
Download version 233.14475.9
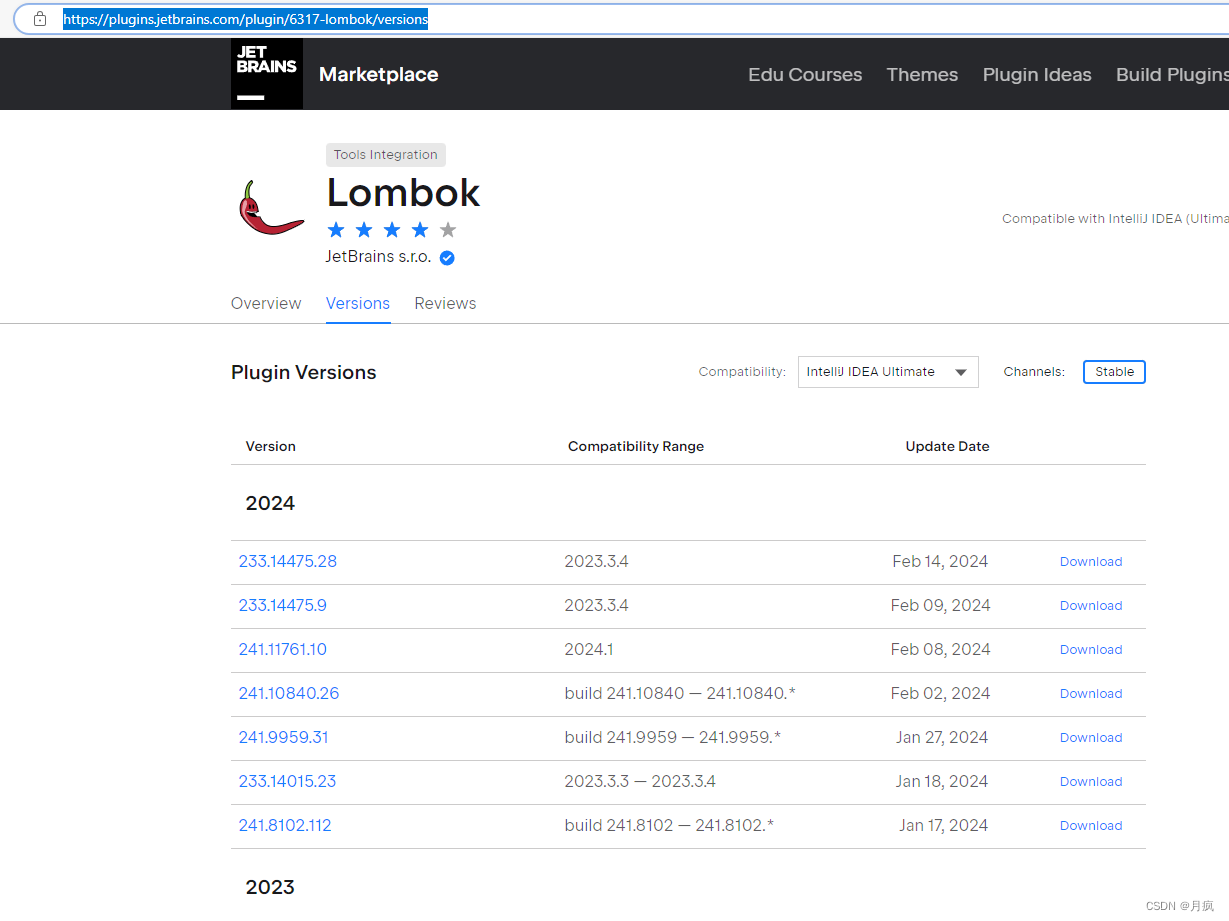point(1091,606)
